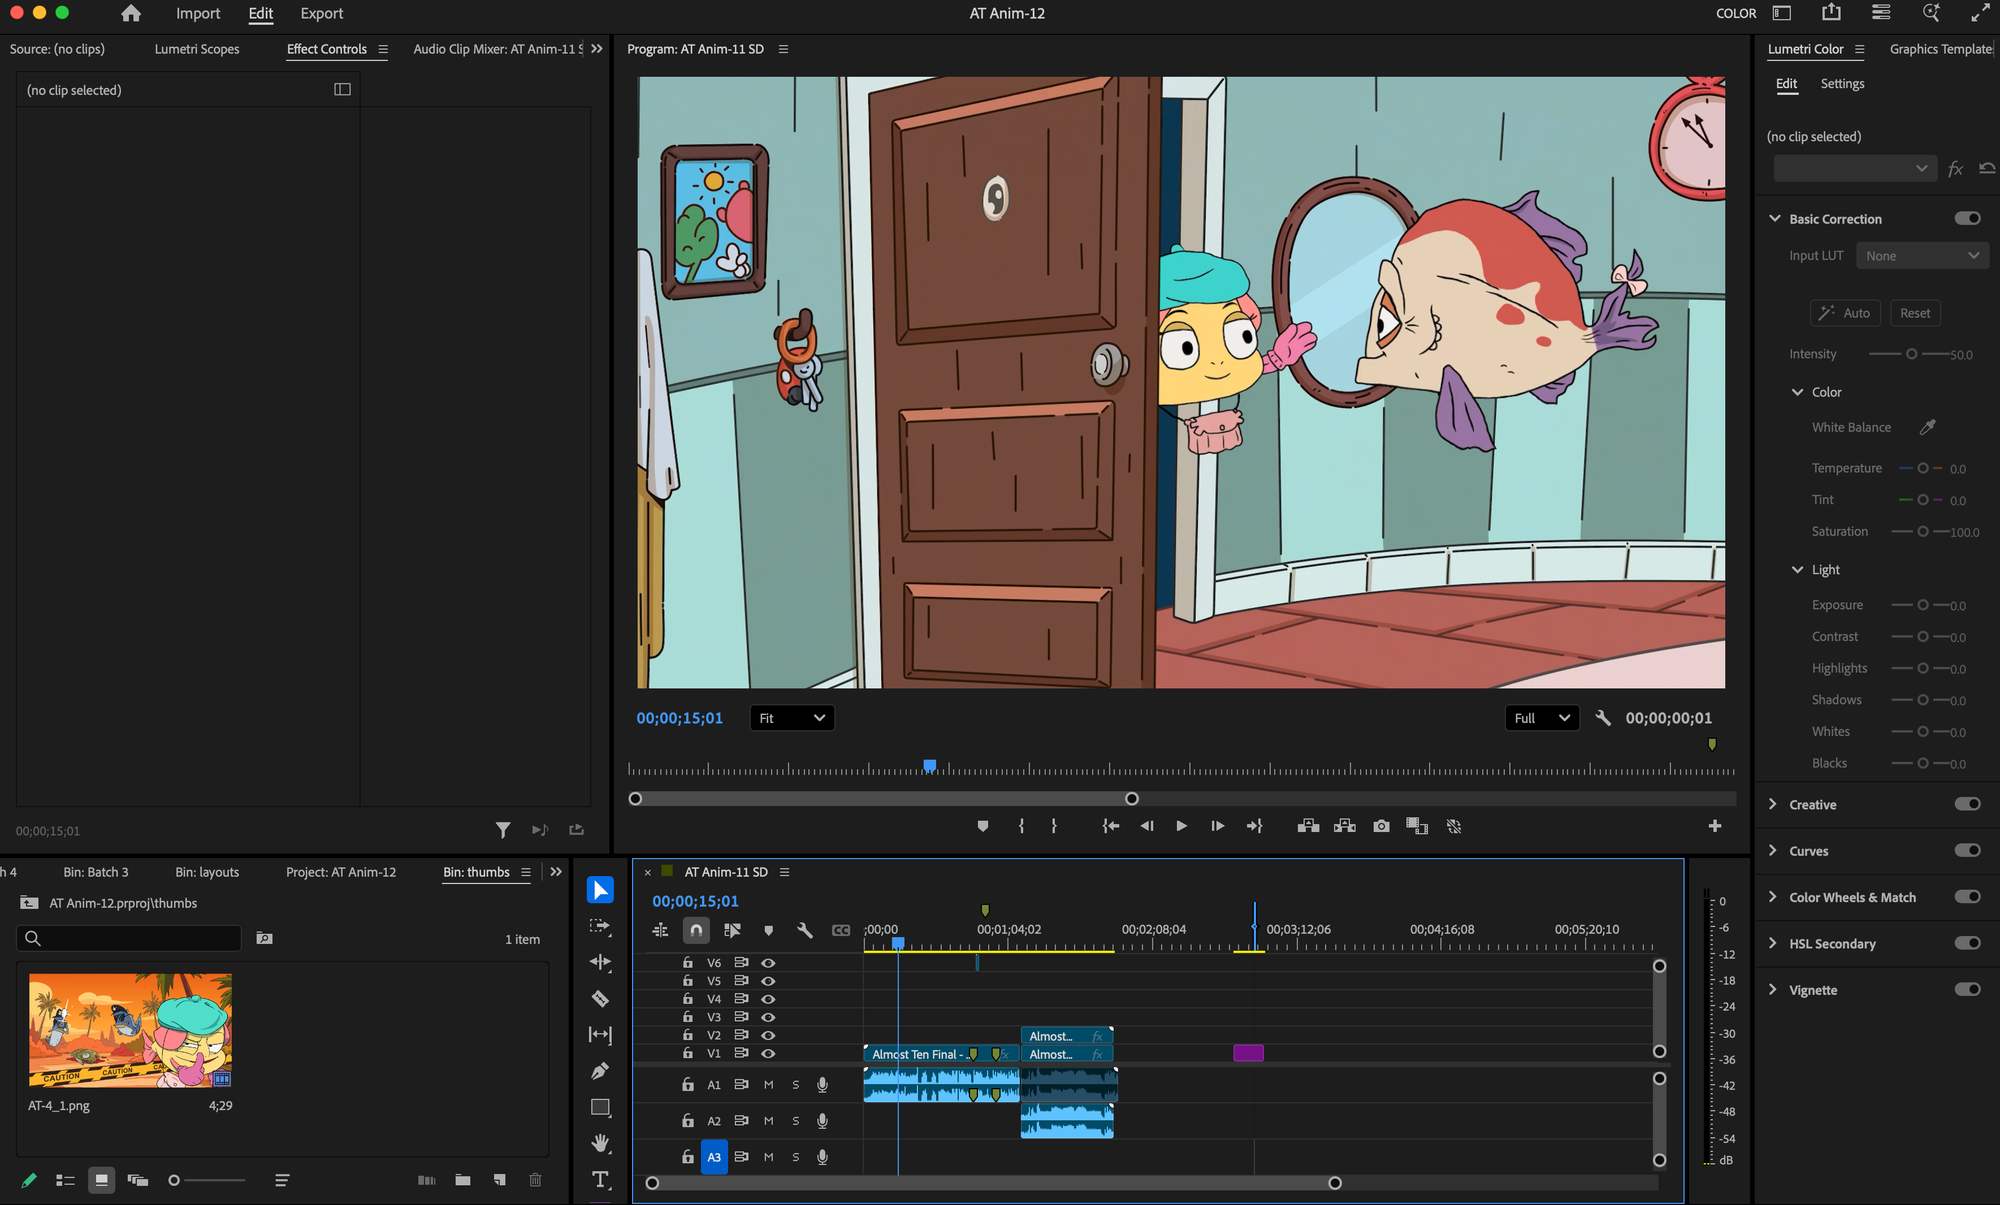Image resolution: width=2000 pixels, height=1205 pixels.
Task: Toggle Snap in Timeline magnet icon
Action: click(x=696, y=930)
